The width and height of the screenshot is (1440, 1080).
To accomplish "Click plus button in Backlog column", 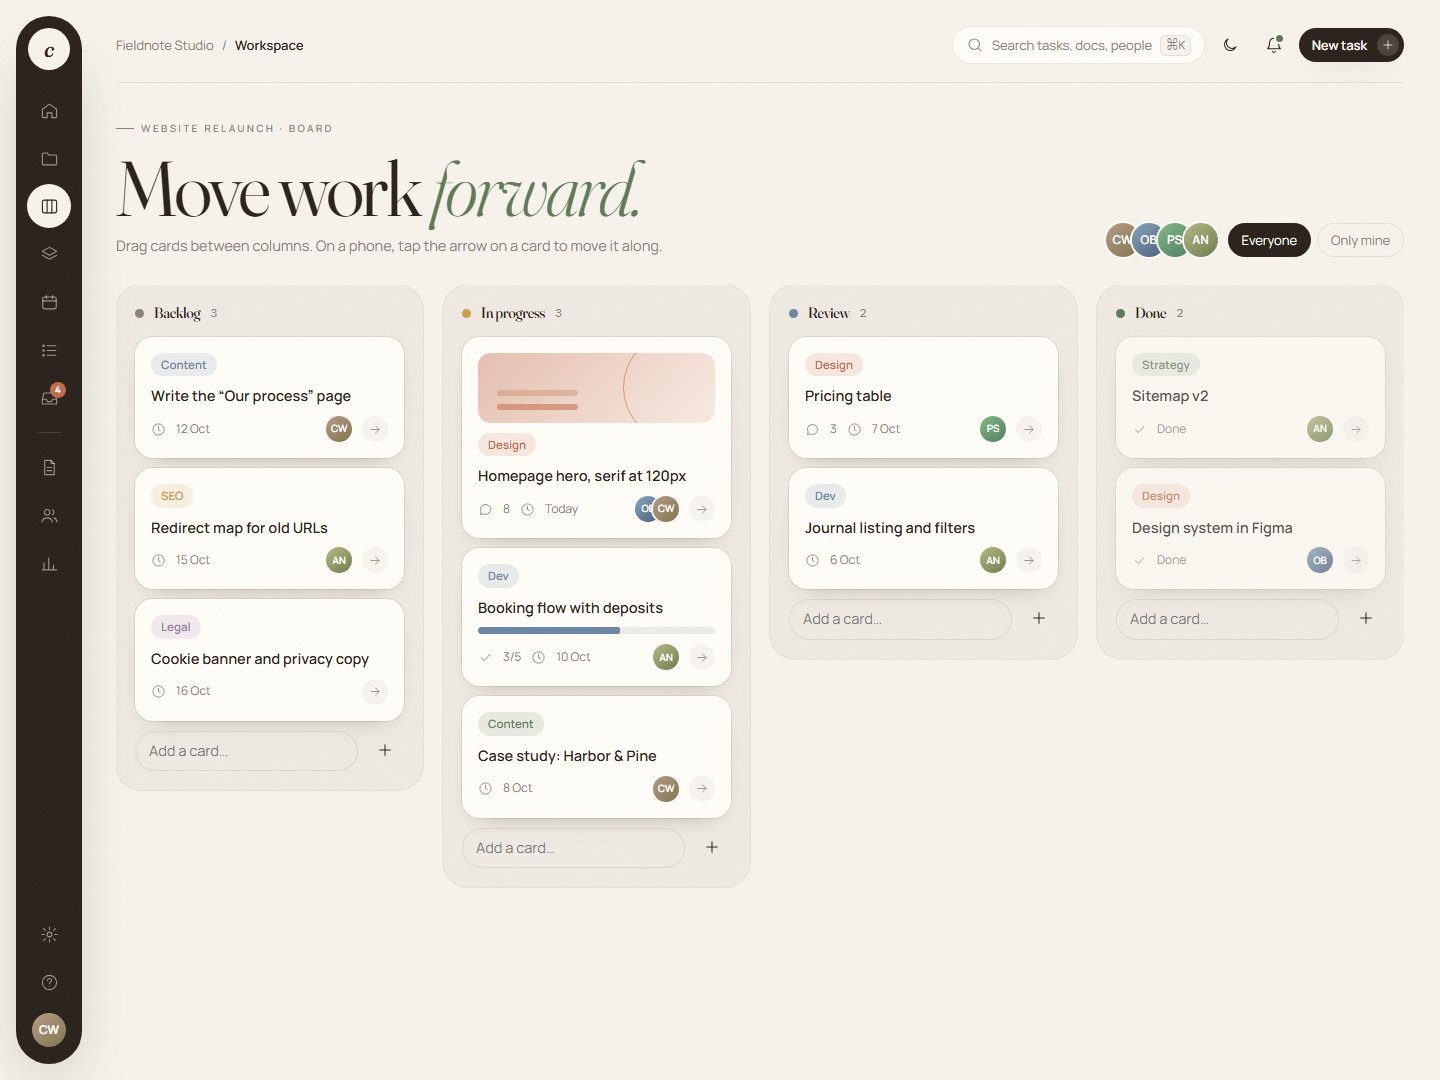I will click(x=385, y=750).
